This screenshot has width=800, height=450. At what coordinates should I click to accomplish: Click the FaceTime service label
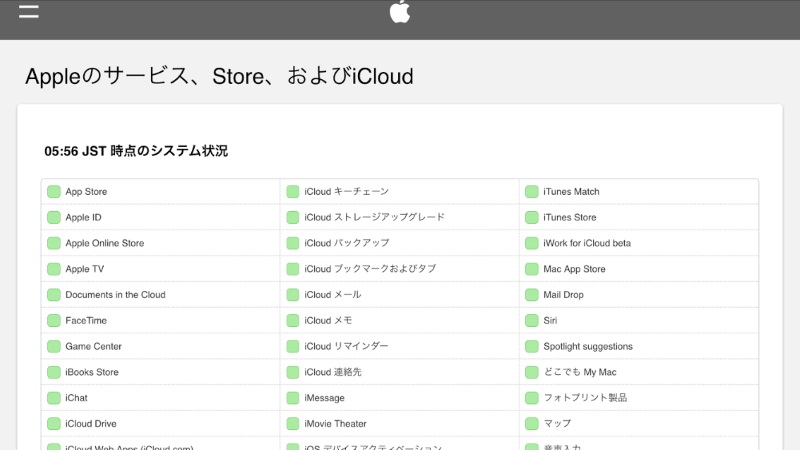coord(86,320)
